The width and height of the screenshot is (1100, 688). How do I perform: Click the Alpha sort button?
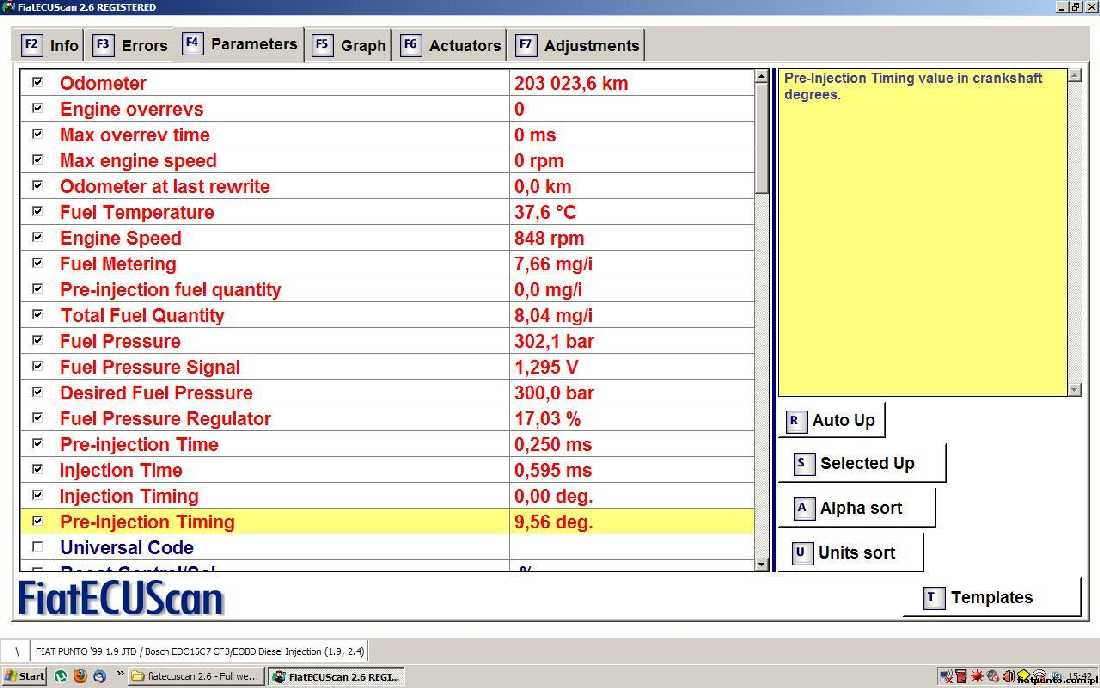click(857, 508)
